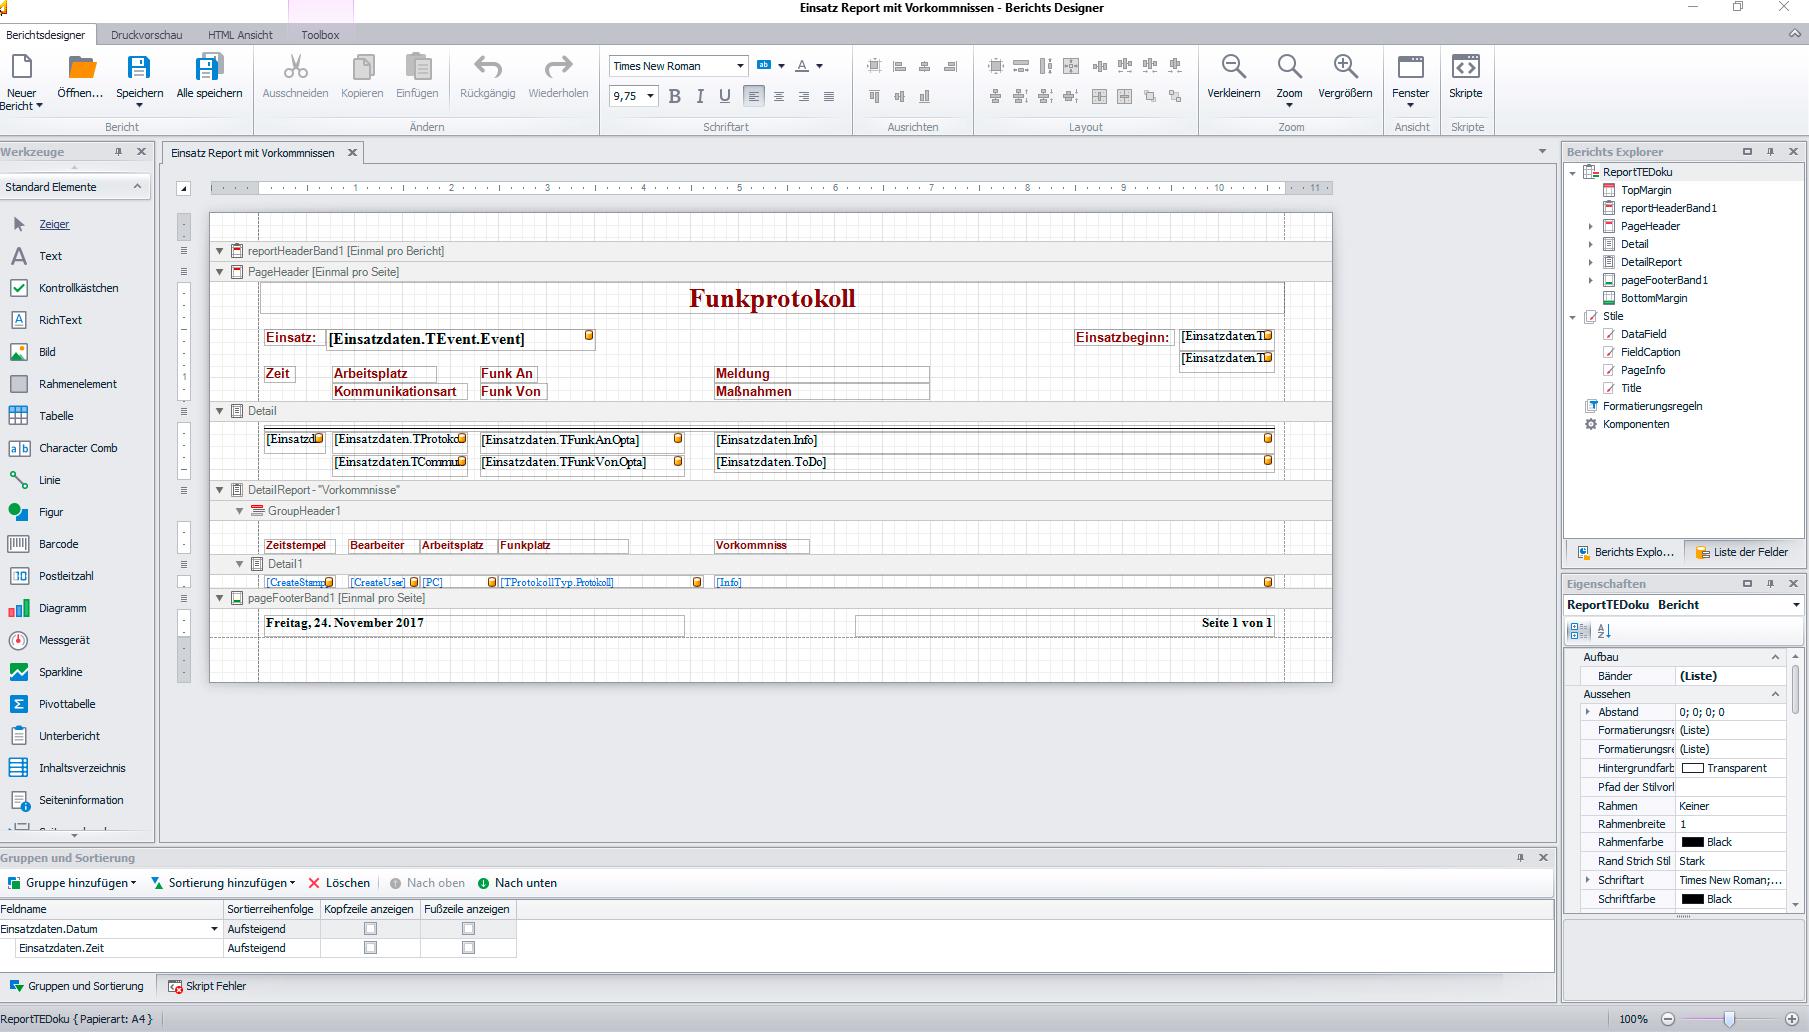1809x1032 pixels.
Task: Pick the Pivottabelle element
Action: (x=66, y=704)
